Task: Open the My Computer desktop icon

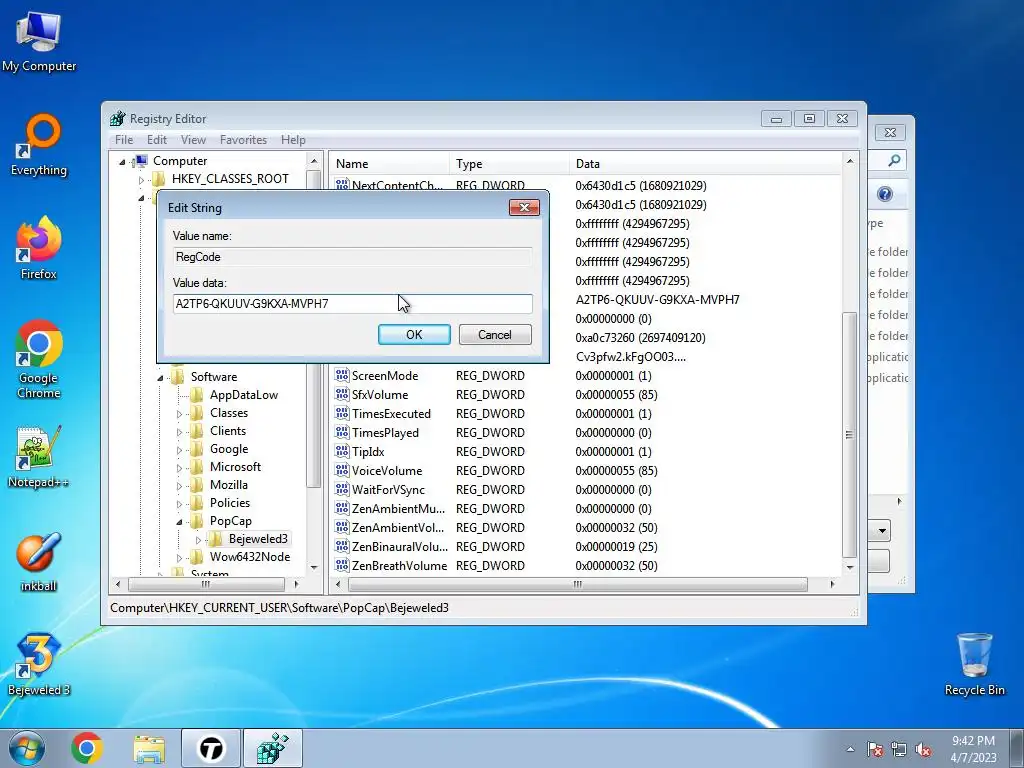Action: (x=39, y=42)
